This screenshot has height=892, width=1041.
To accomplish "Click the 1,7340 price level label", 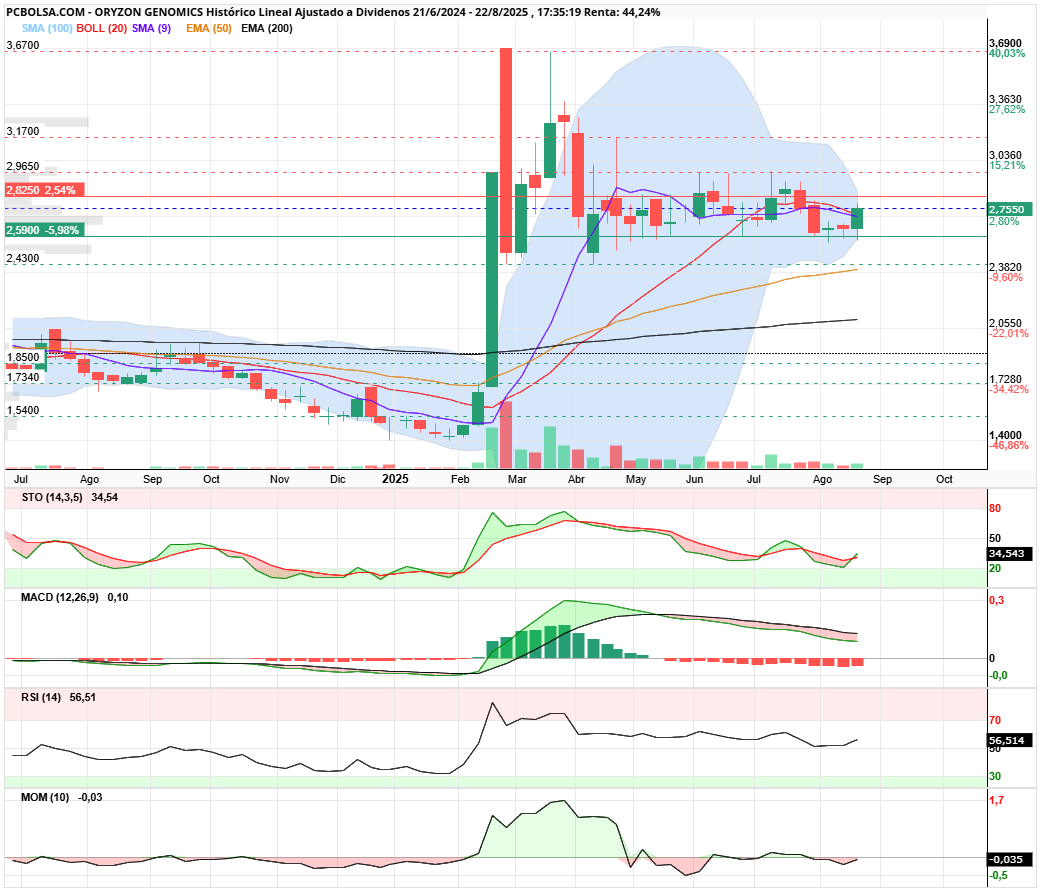I will point(23,377).
